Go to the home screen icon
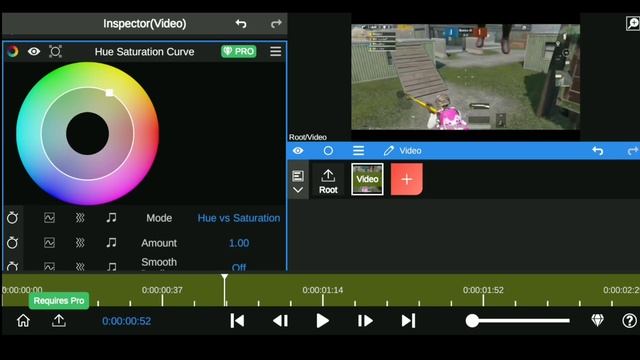640x360 pixels. click(x=23, y=320)
